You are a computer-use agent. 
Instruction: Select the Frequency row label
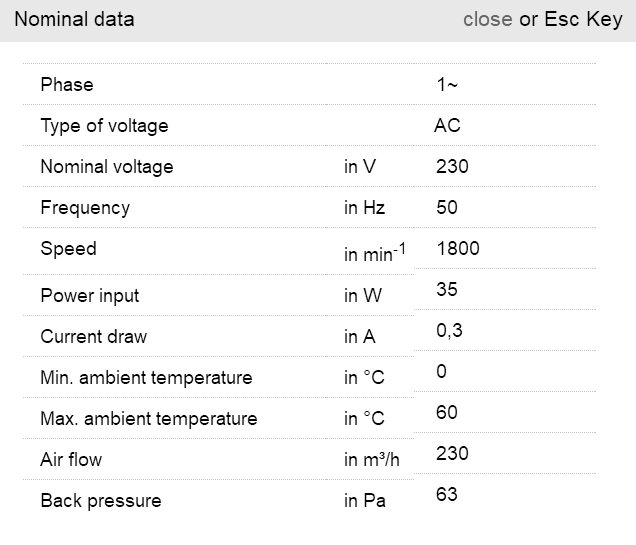pos(85,208)
